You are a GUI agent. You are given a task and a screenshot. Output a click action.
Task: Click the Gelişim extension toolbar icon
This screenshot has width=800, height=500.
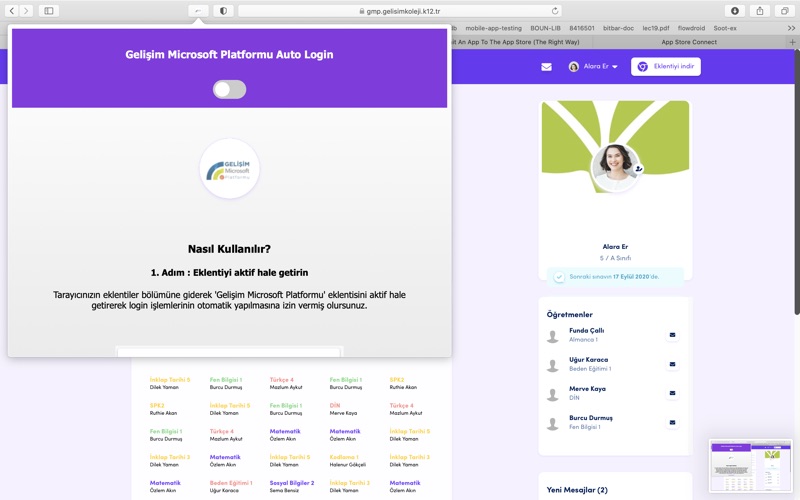pyautogui.click(x=198, y=10)
